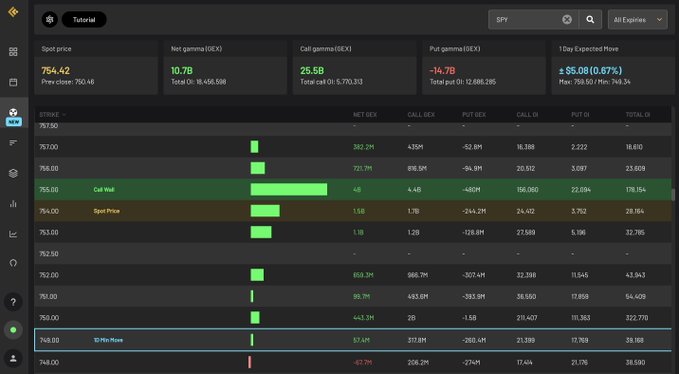The width and height of the screenshot is (679, 374).
Task: Click the TOTAL OI column header
Action: pos(637,115)
